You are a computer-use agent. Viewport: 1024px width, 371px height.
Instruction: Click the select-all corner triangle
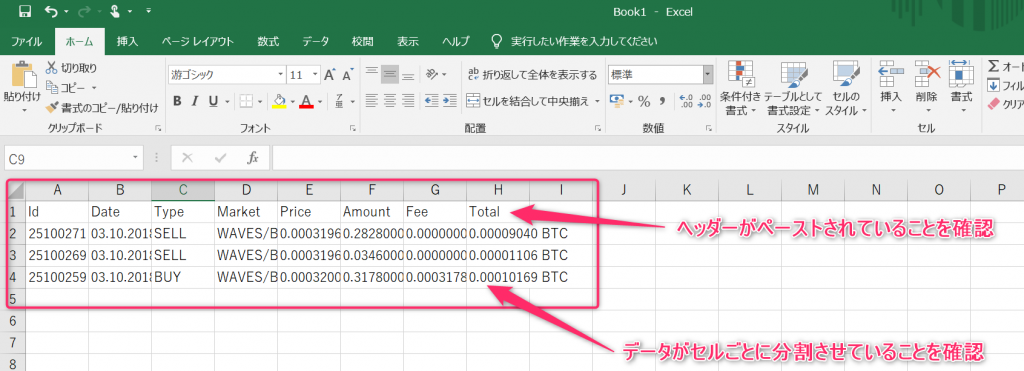coord(15,191)
